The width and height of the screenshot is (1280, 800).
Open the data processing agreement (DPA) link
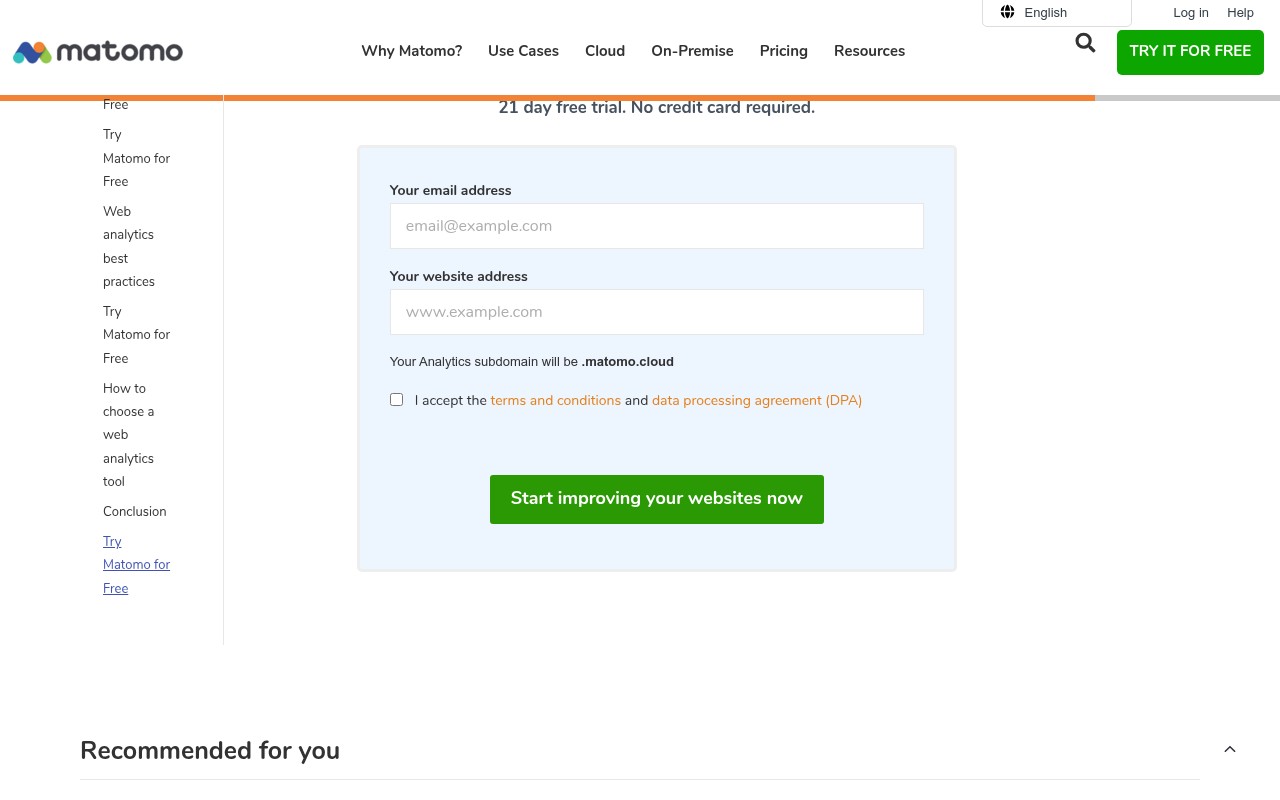click(756, 400)
